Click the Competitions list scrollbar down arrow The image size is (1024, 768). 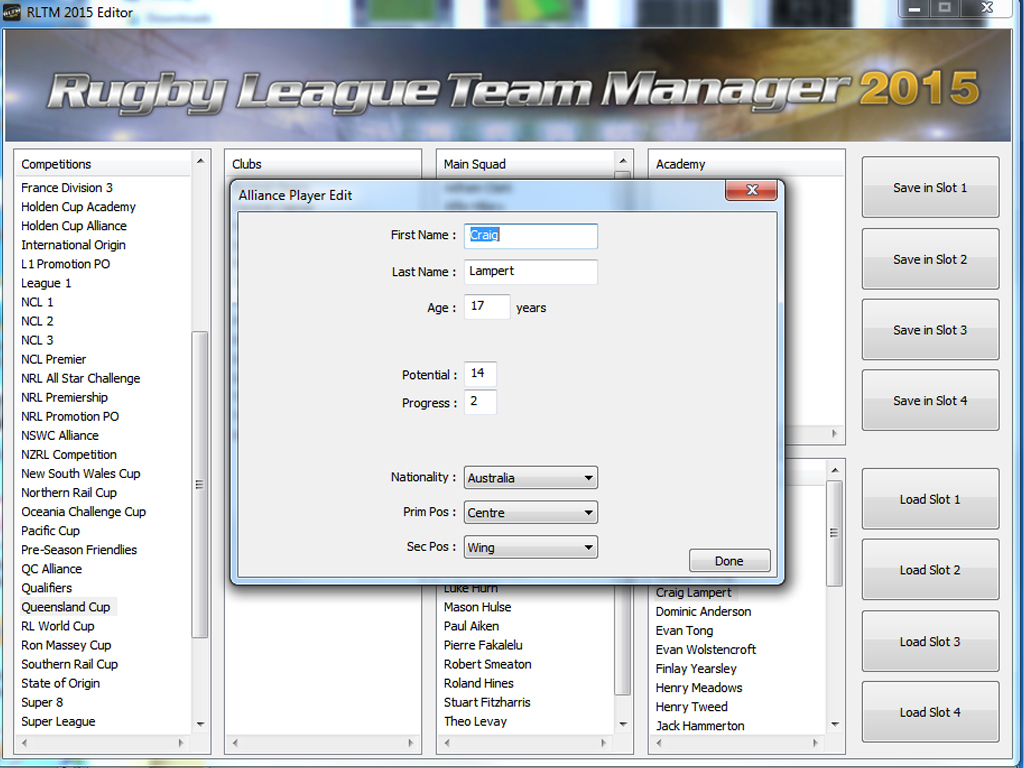[199, 725]
